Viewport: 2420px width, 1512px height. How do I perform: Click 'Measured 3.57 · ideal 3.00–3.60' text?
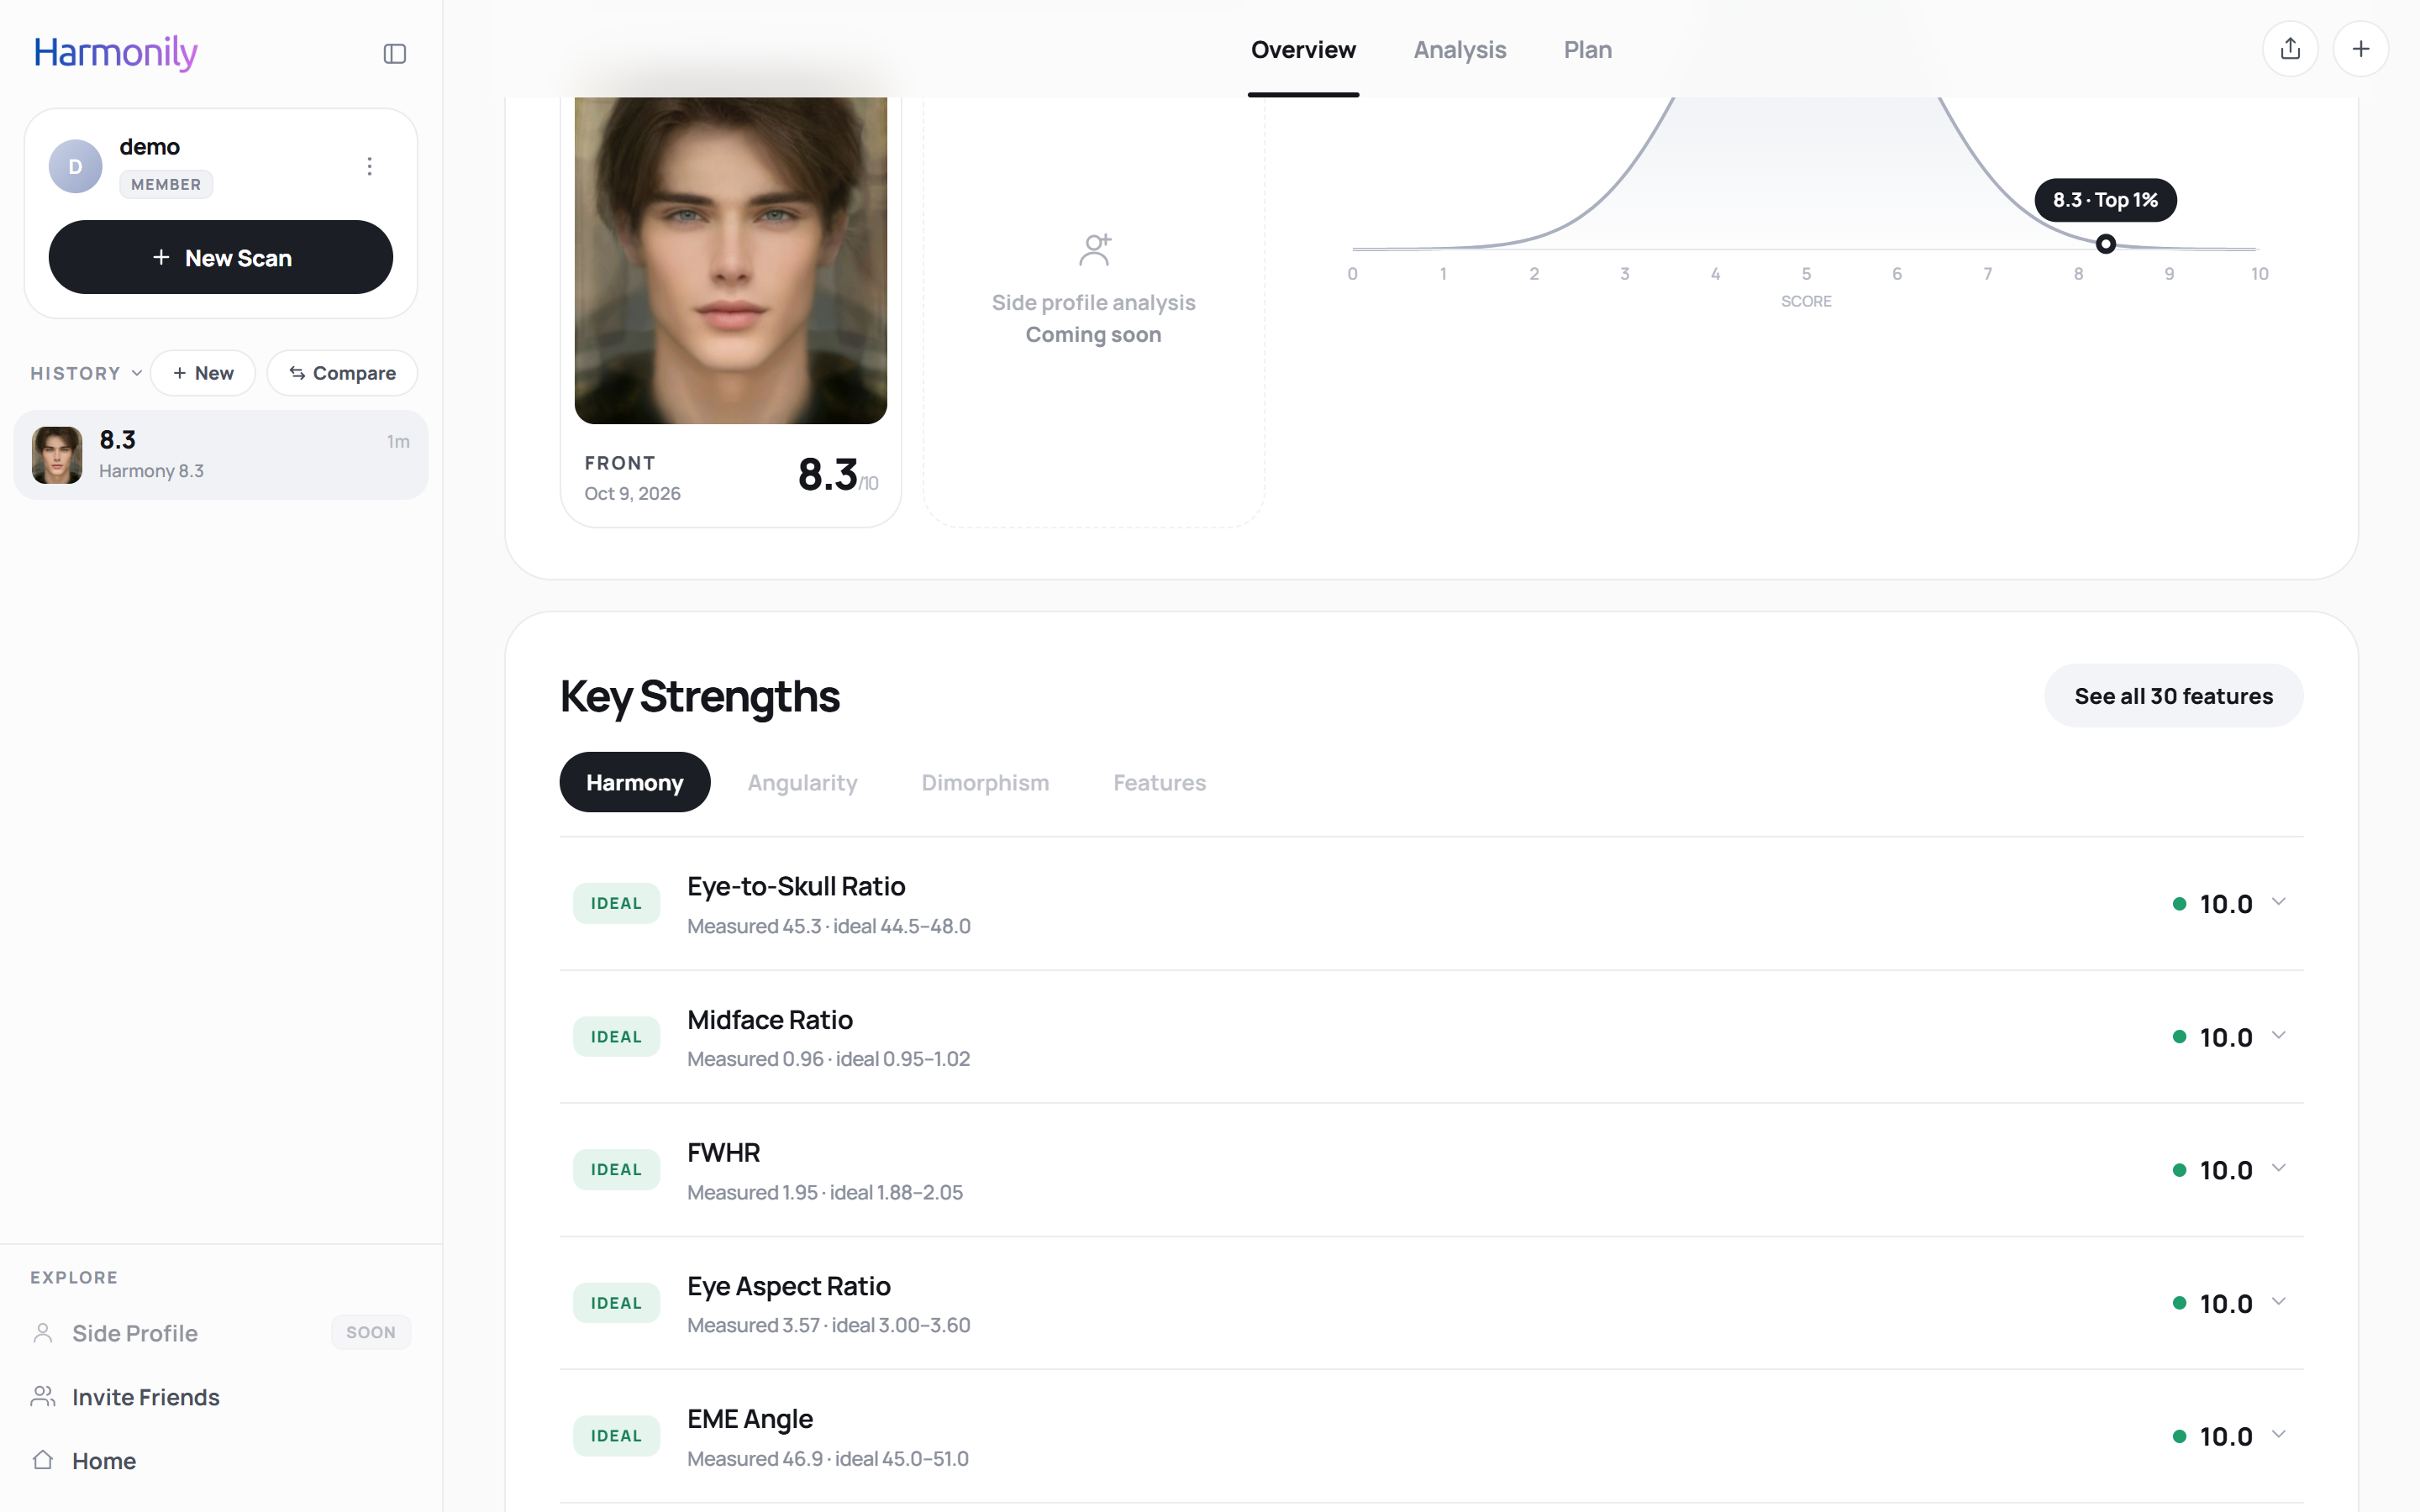point(829,1325)
